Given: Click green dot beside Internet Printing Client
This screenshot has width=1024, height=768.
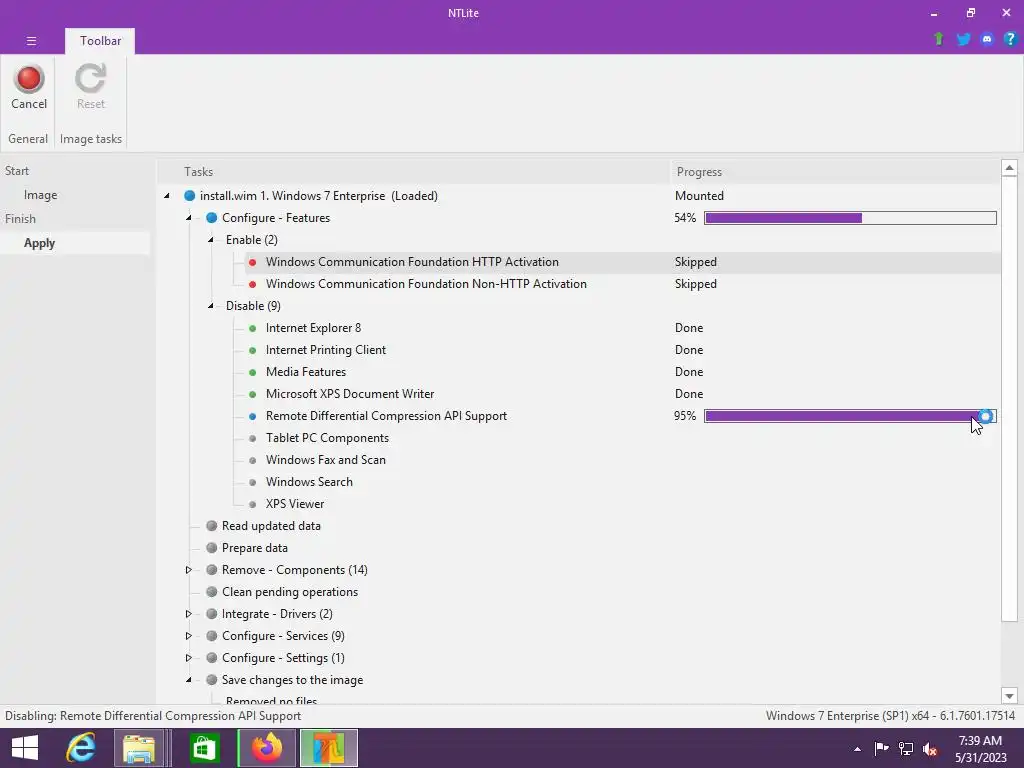Looking at the screenshot, I should (x=253, y=350).
